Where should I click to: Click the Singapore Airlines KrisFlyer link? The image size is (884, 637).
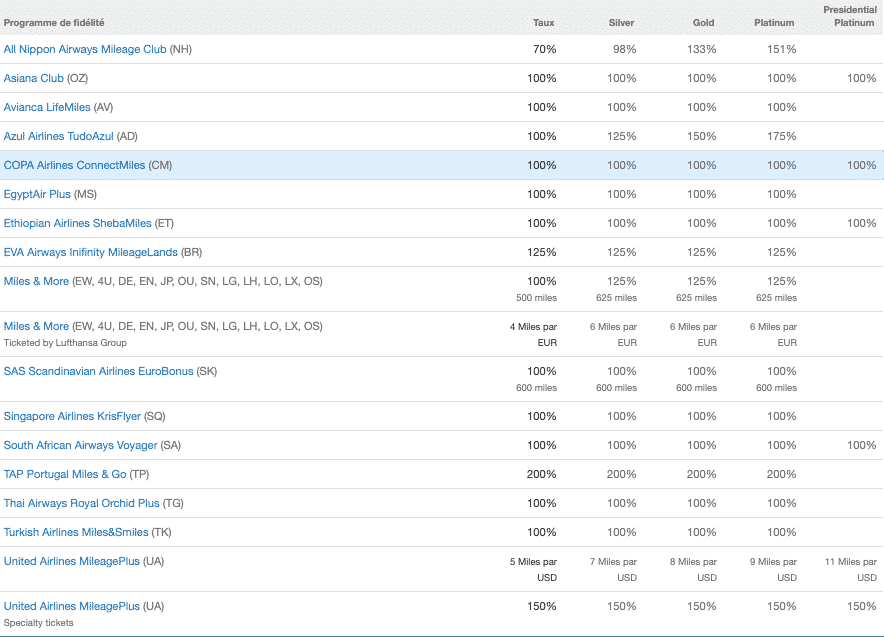click(72, 416)
